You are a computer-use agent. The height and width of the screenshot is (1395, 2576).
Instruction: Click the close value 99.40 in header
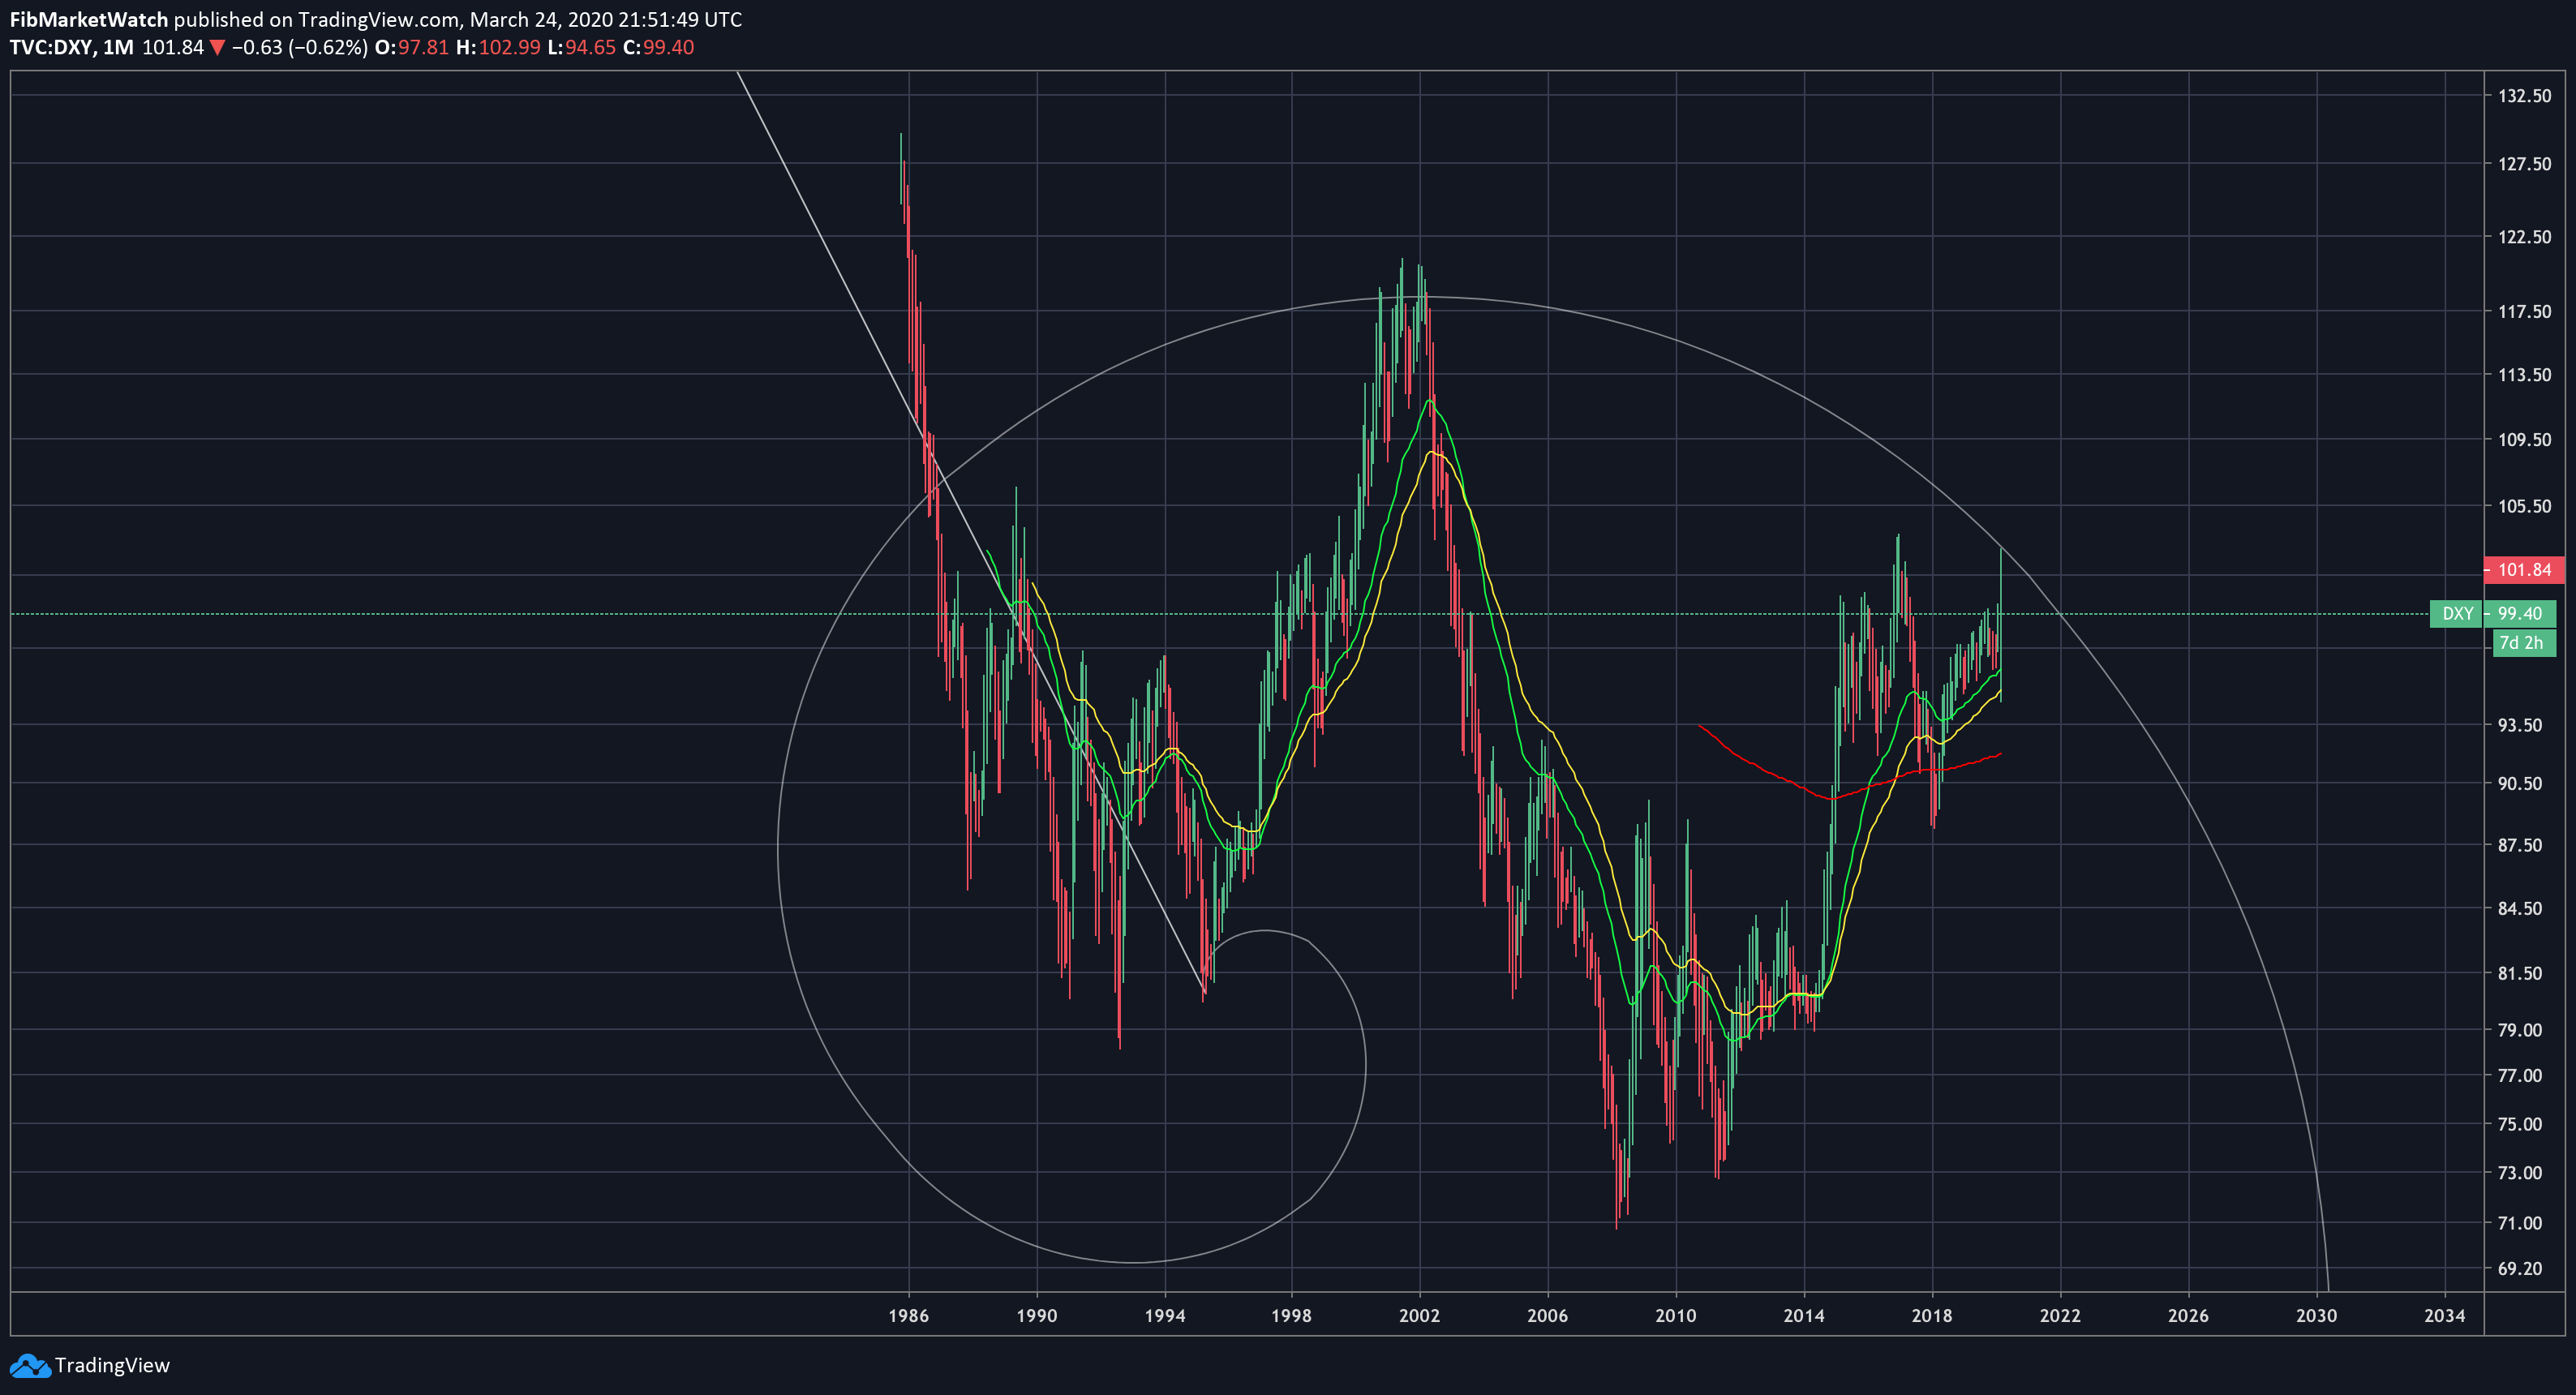668,47
